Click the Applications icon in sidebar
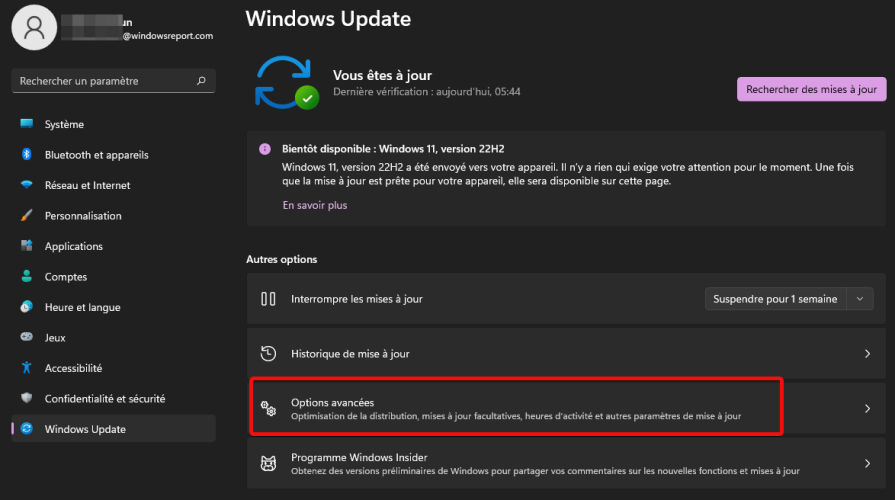The height and width of the screenshot is (500, 895). coord(26,245)
